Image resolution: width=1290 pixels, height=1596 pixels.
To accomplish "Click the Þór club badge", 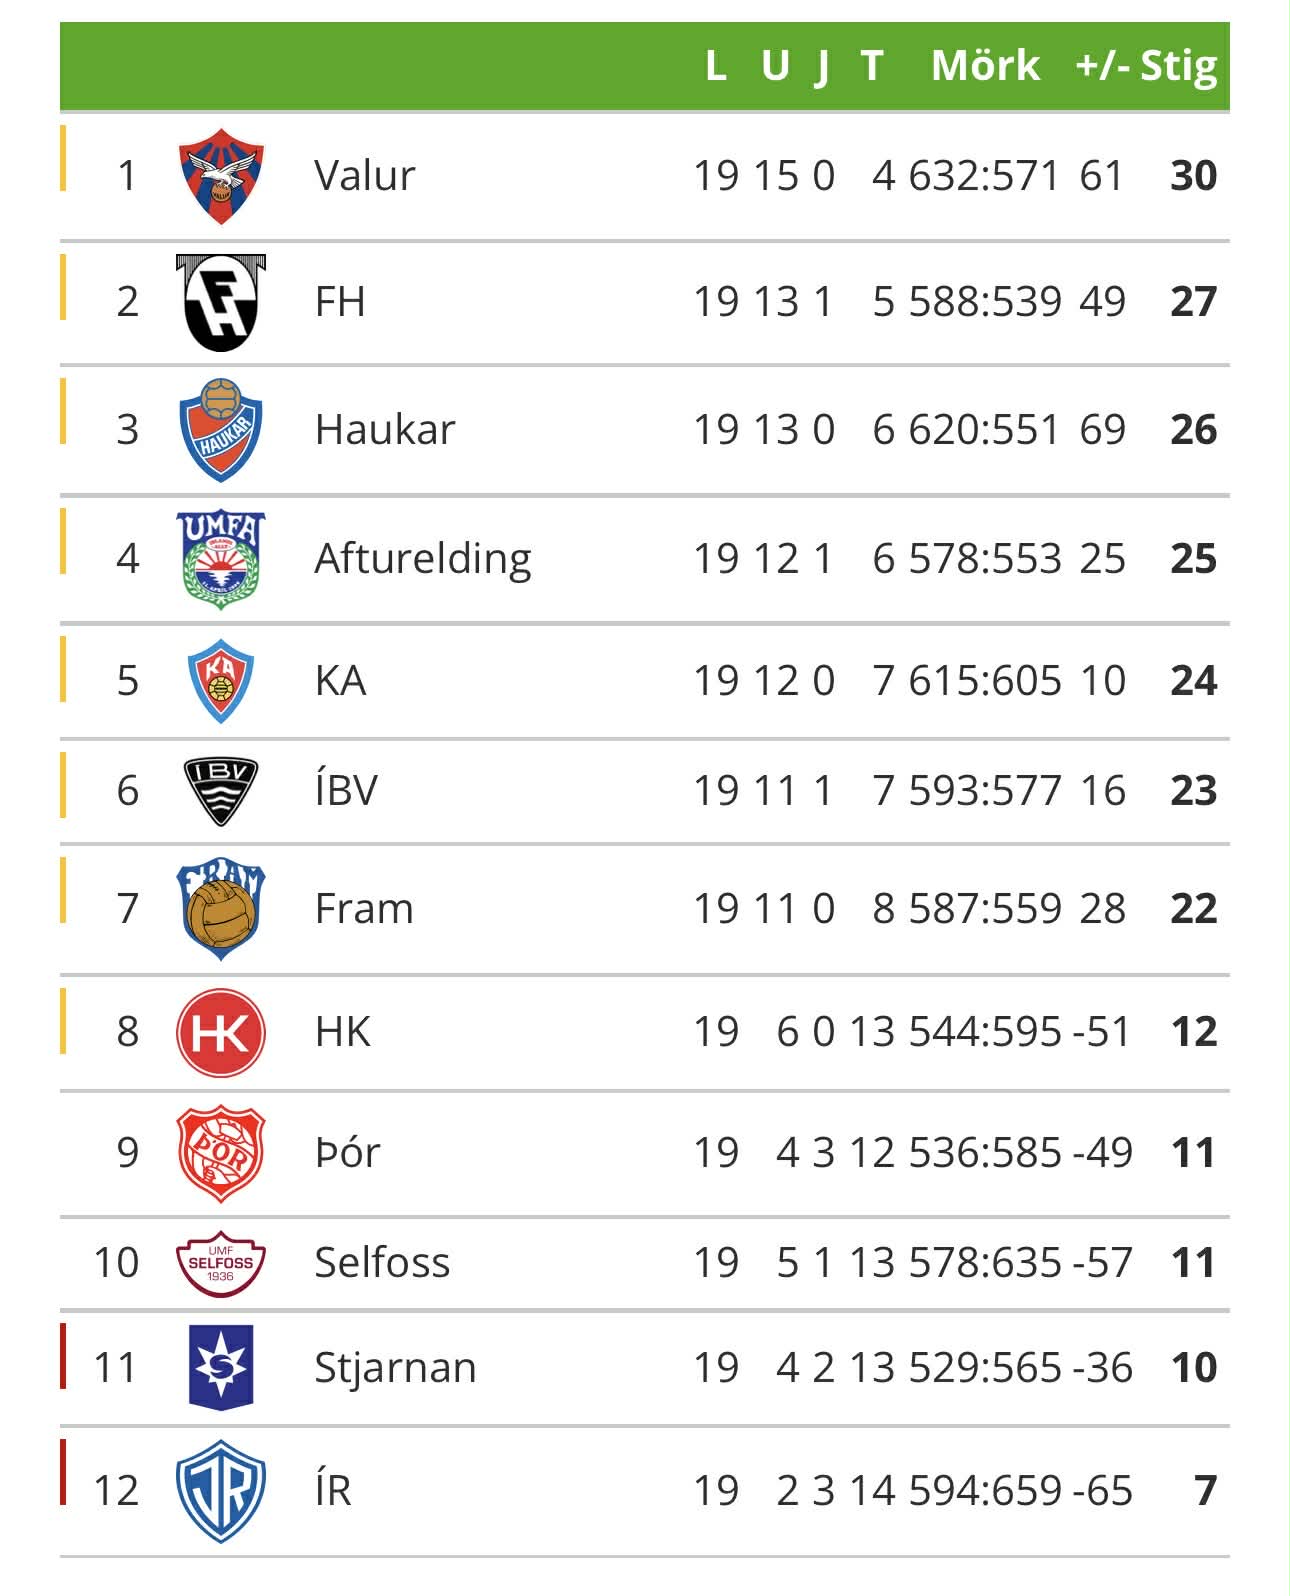I will [x=220, y=1153].
